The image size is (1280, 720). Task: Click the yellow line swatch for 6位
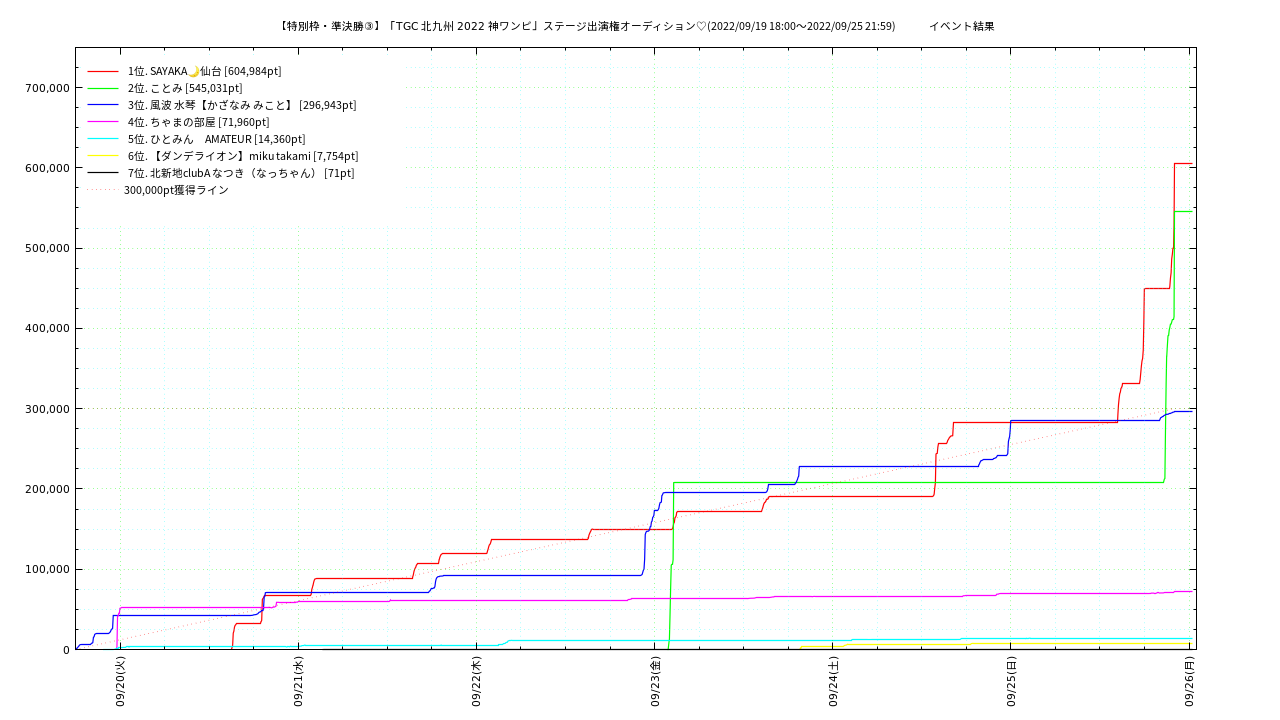click(x=103, y=156)
